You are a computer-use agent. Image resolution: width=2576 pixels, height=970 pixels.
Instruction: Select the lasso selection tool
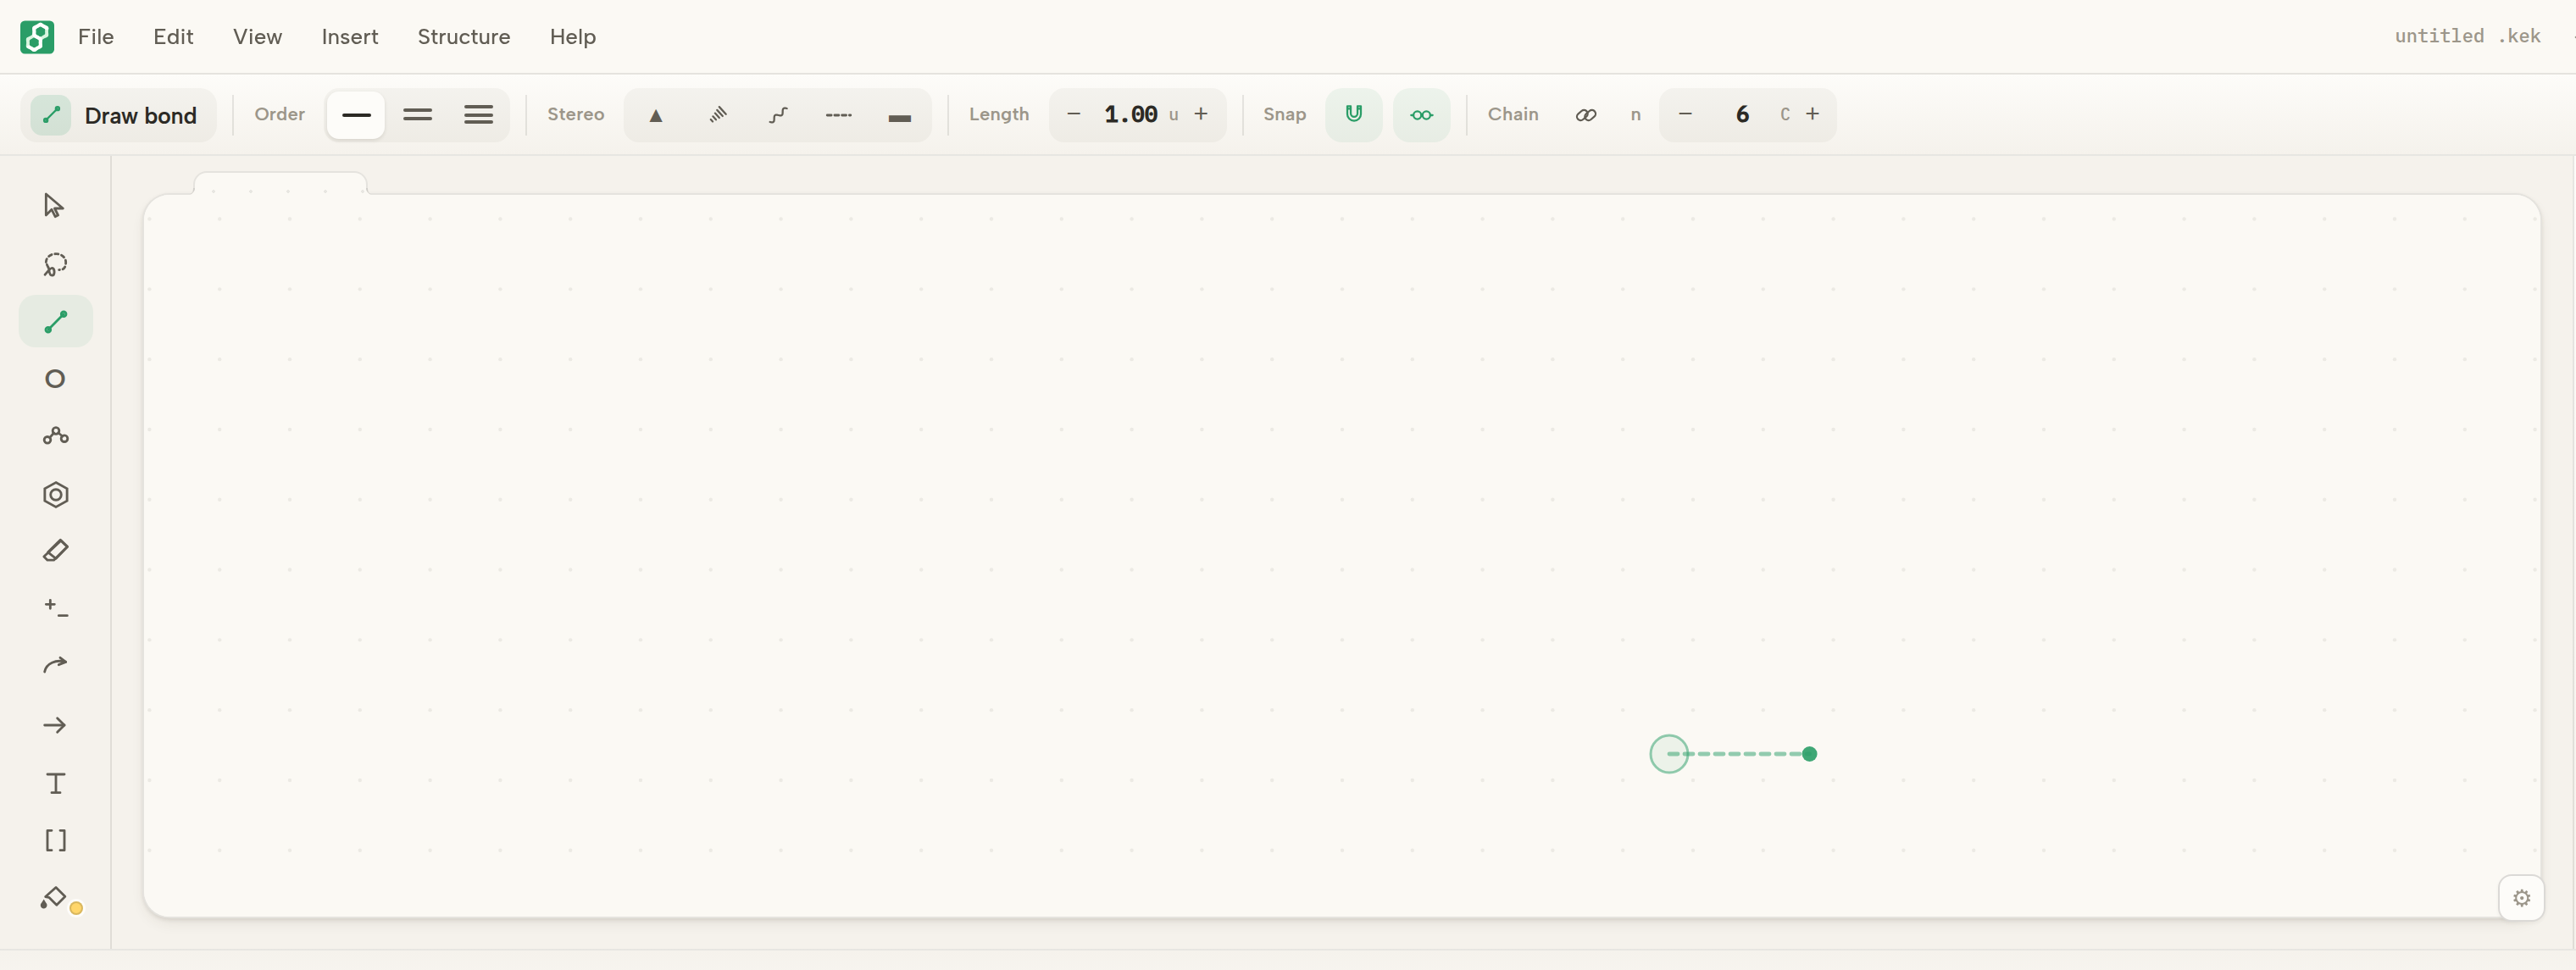click(x=55, y=264)
